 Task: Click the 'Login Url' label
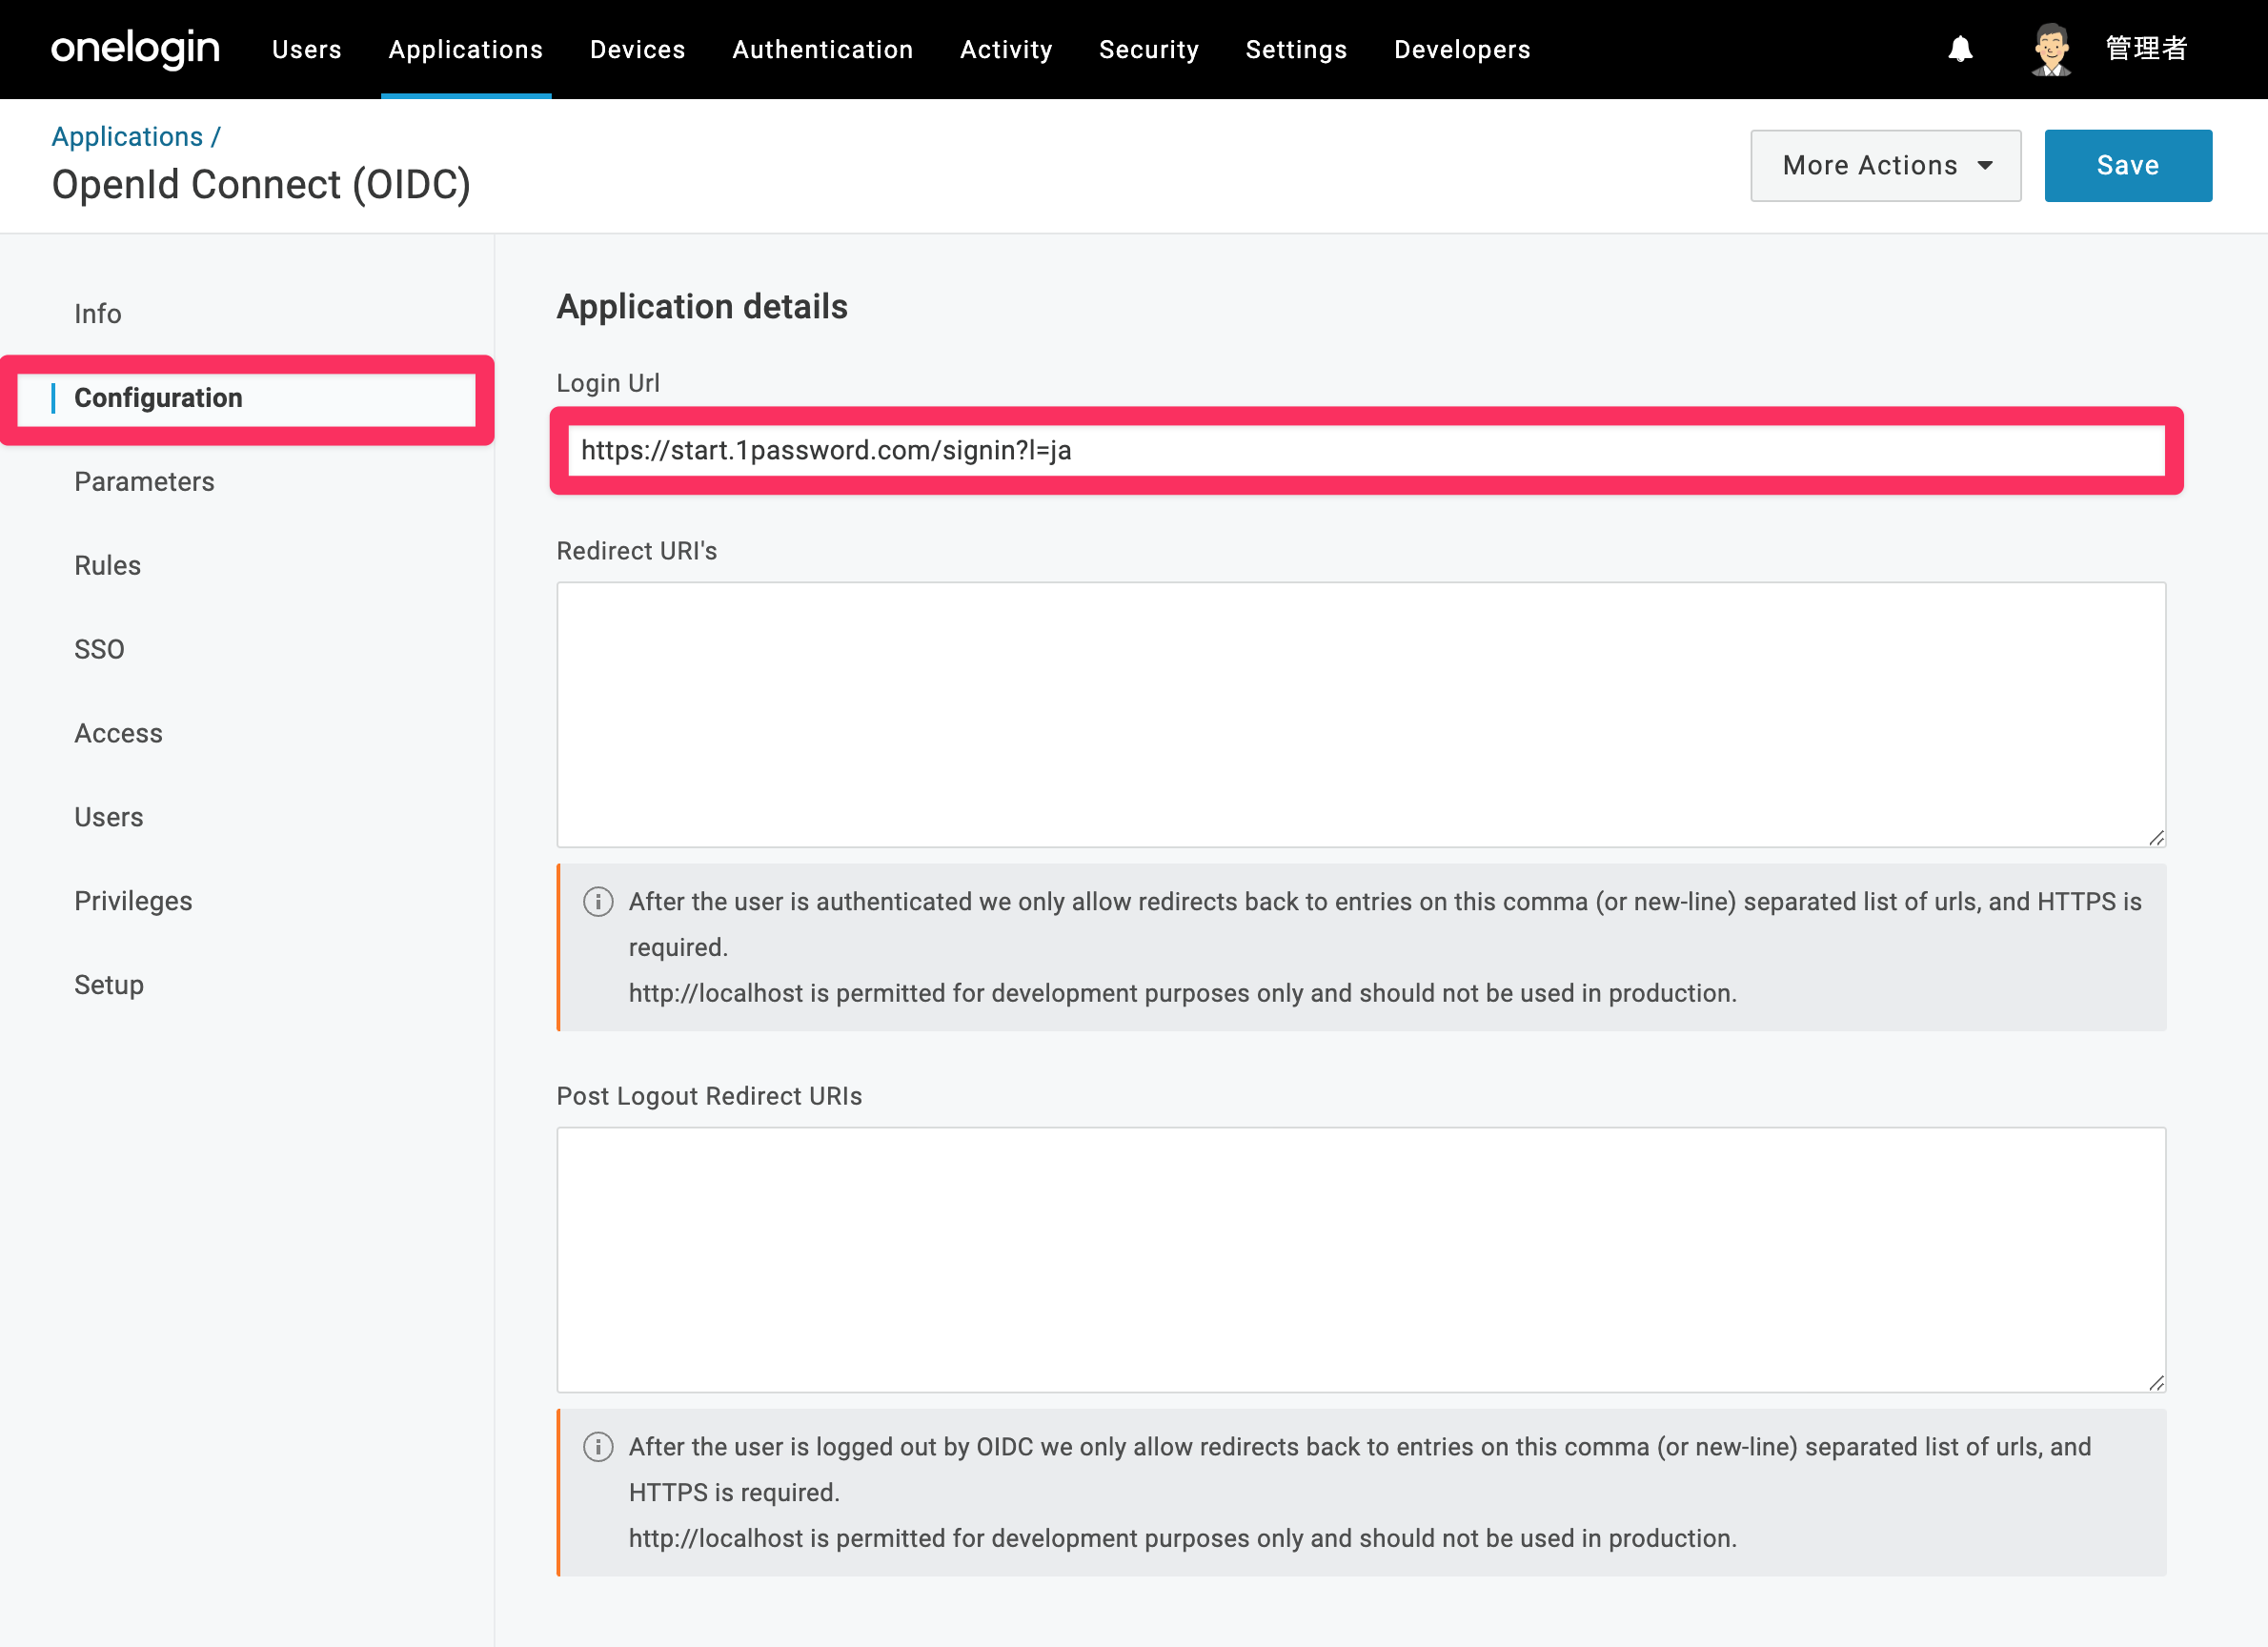coord(608,383)
